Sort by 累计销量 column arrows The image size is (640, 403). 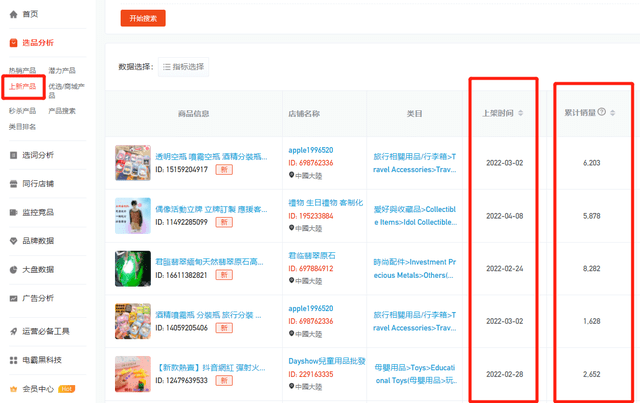pyautogui.click(x=612, y=113)
